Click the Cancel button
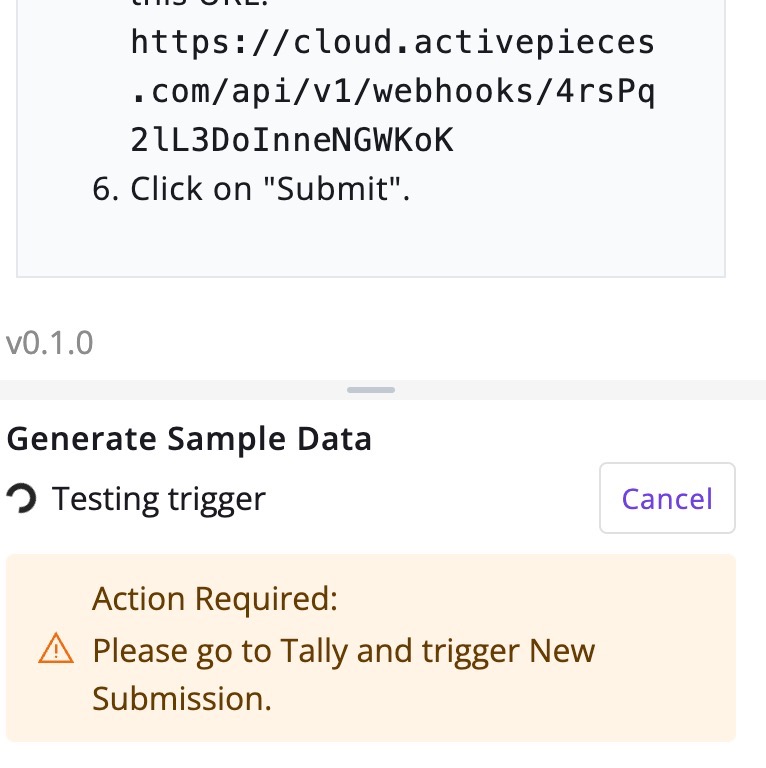The image size is (766, 768). click(667, 498)
